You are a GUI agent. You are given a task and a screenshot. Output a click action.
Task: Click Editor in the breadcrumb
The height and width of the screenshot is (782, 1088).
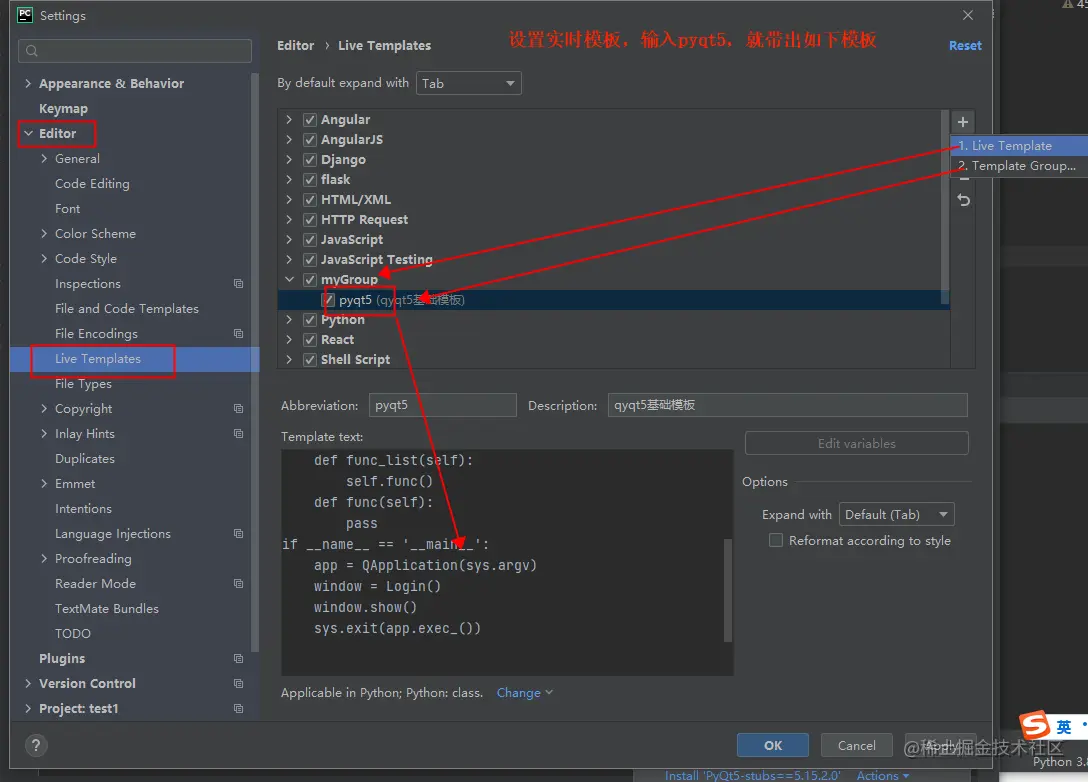click(296, 46)
